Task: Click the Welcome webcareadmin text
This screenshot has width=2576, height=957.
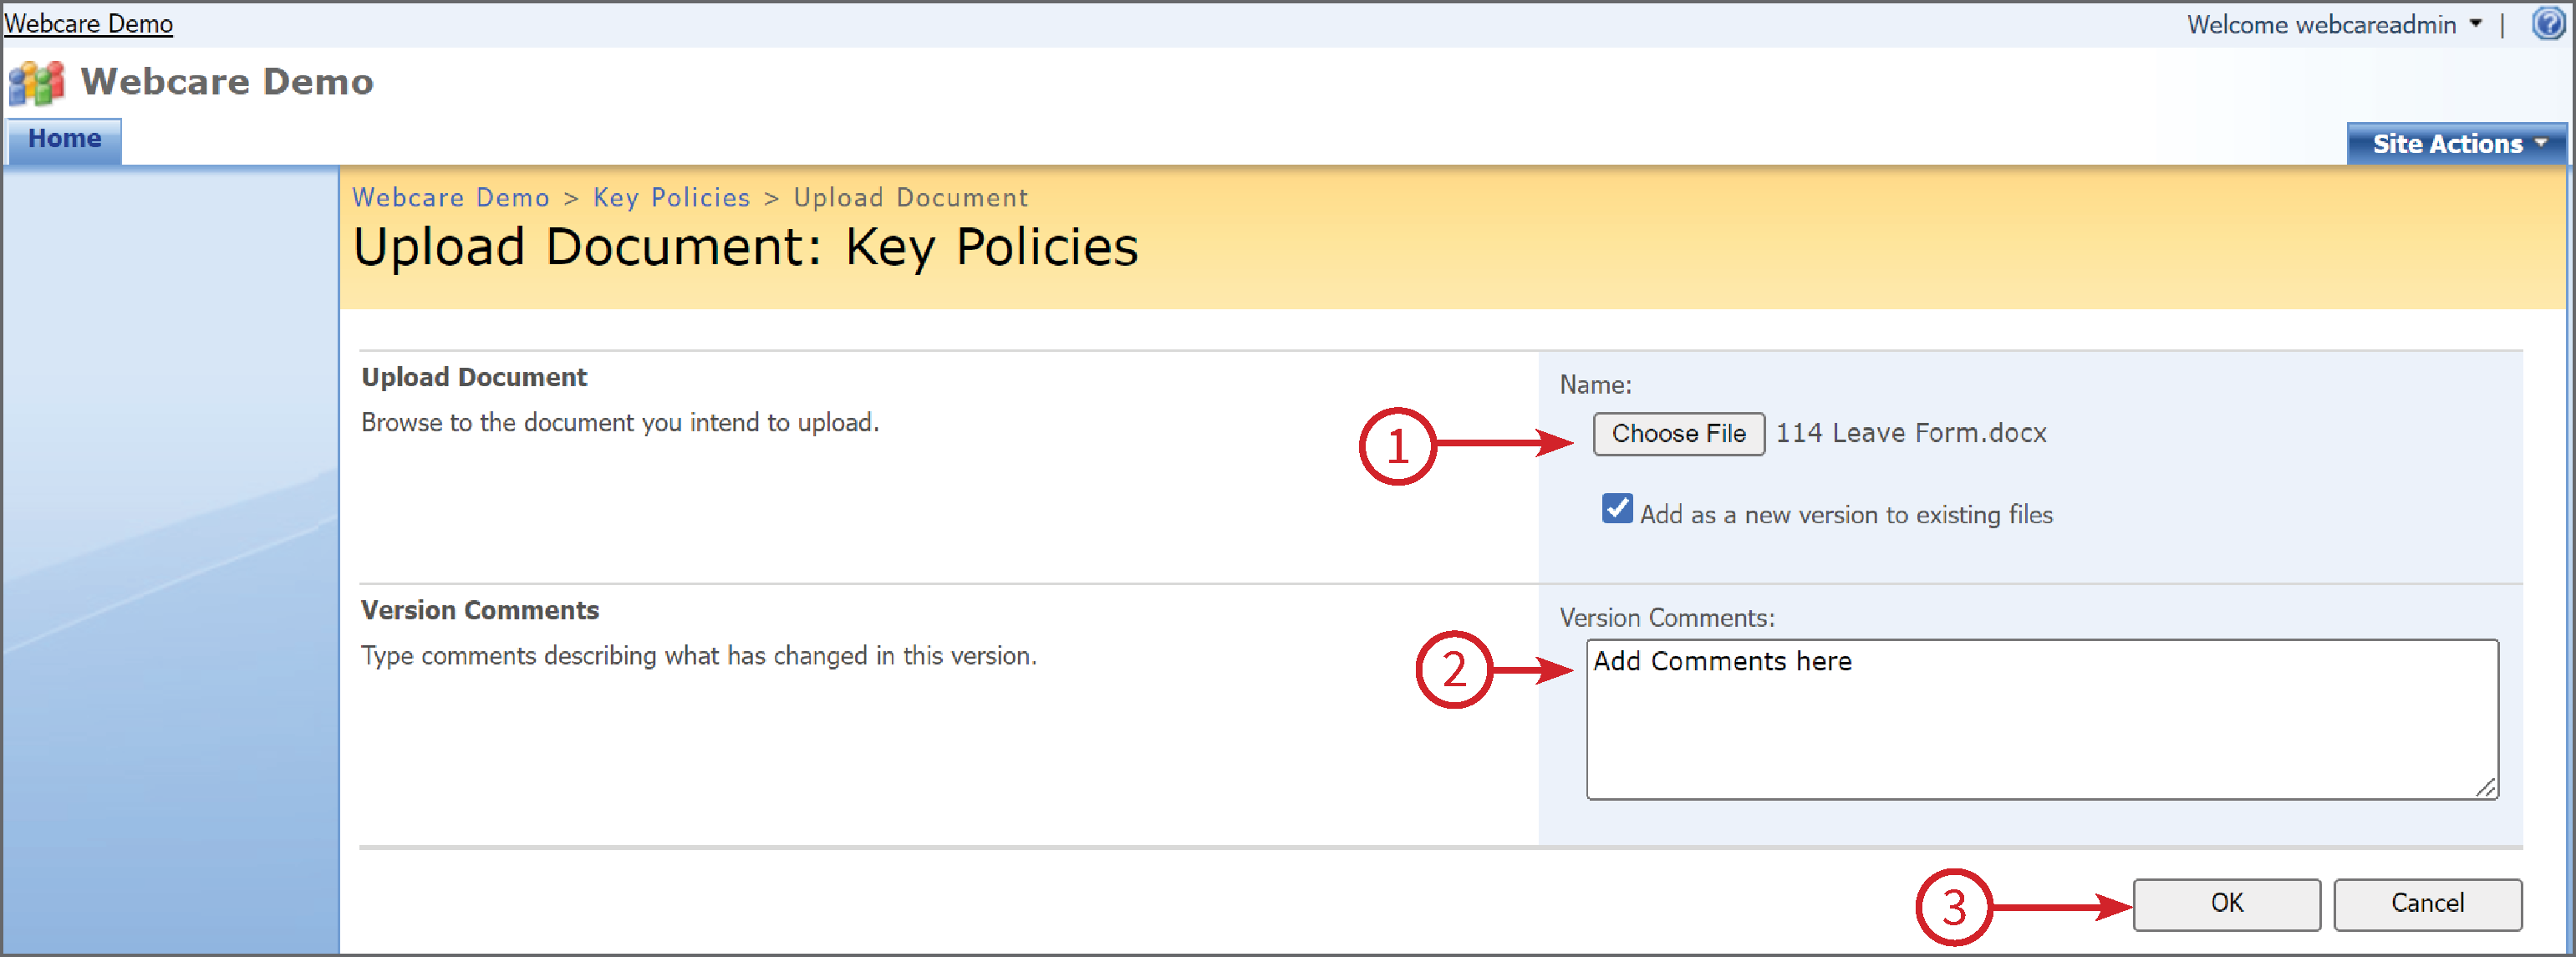Action: [2321, 25]
